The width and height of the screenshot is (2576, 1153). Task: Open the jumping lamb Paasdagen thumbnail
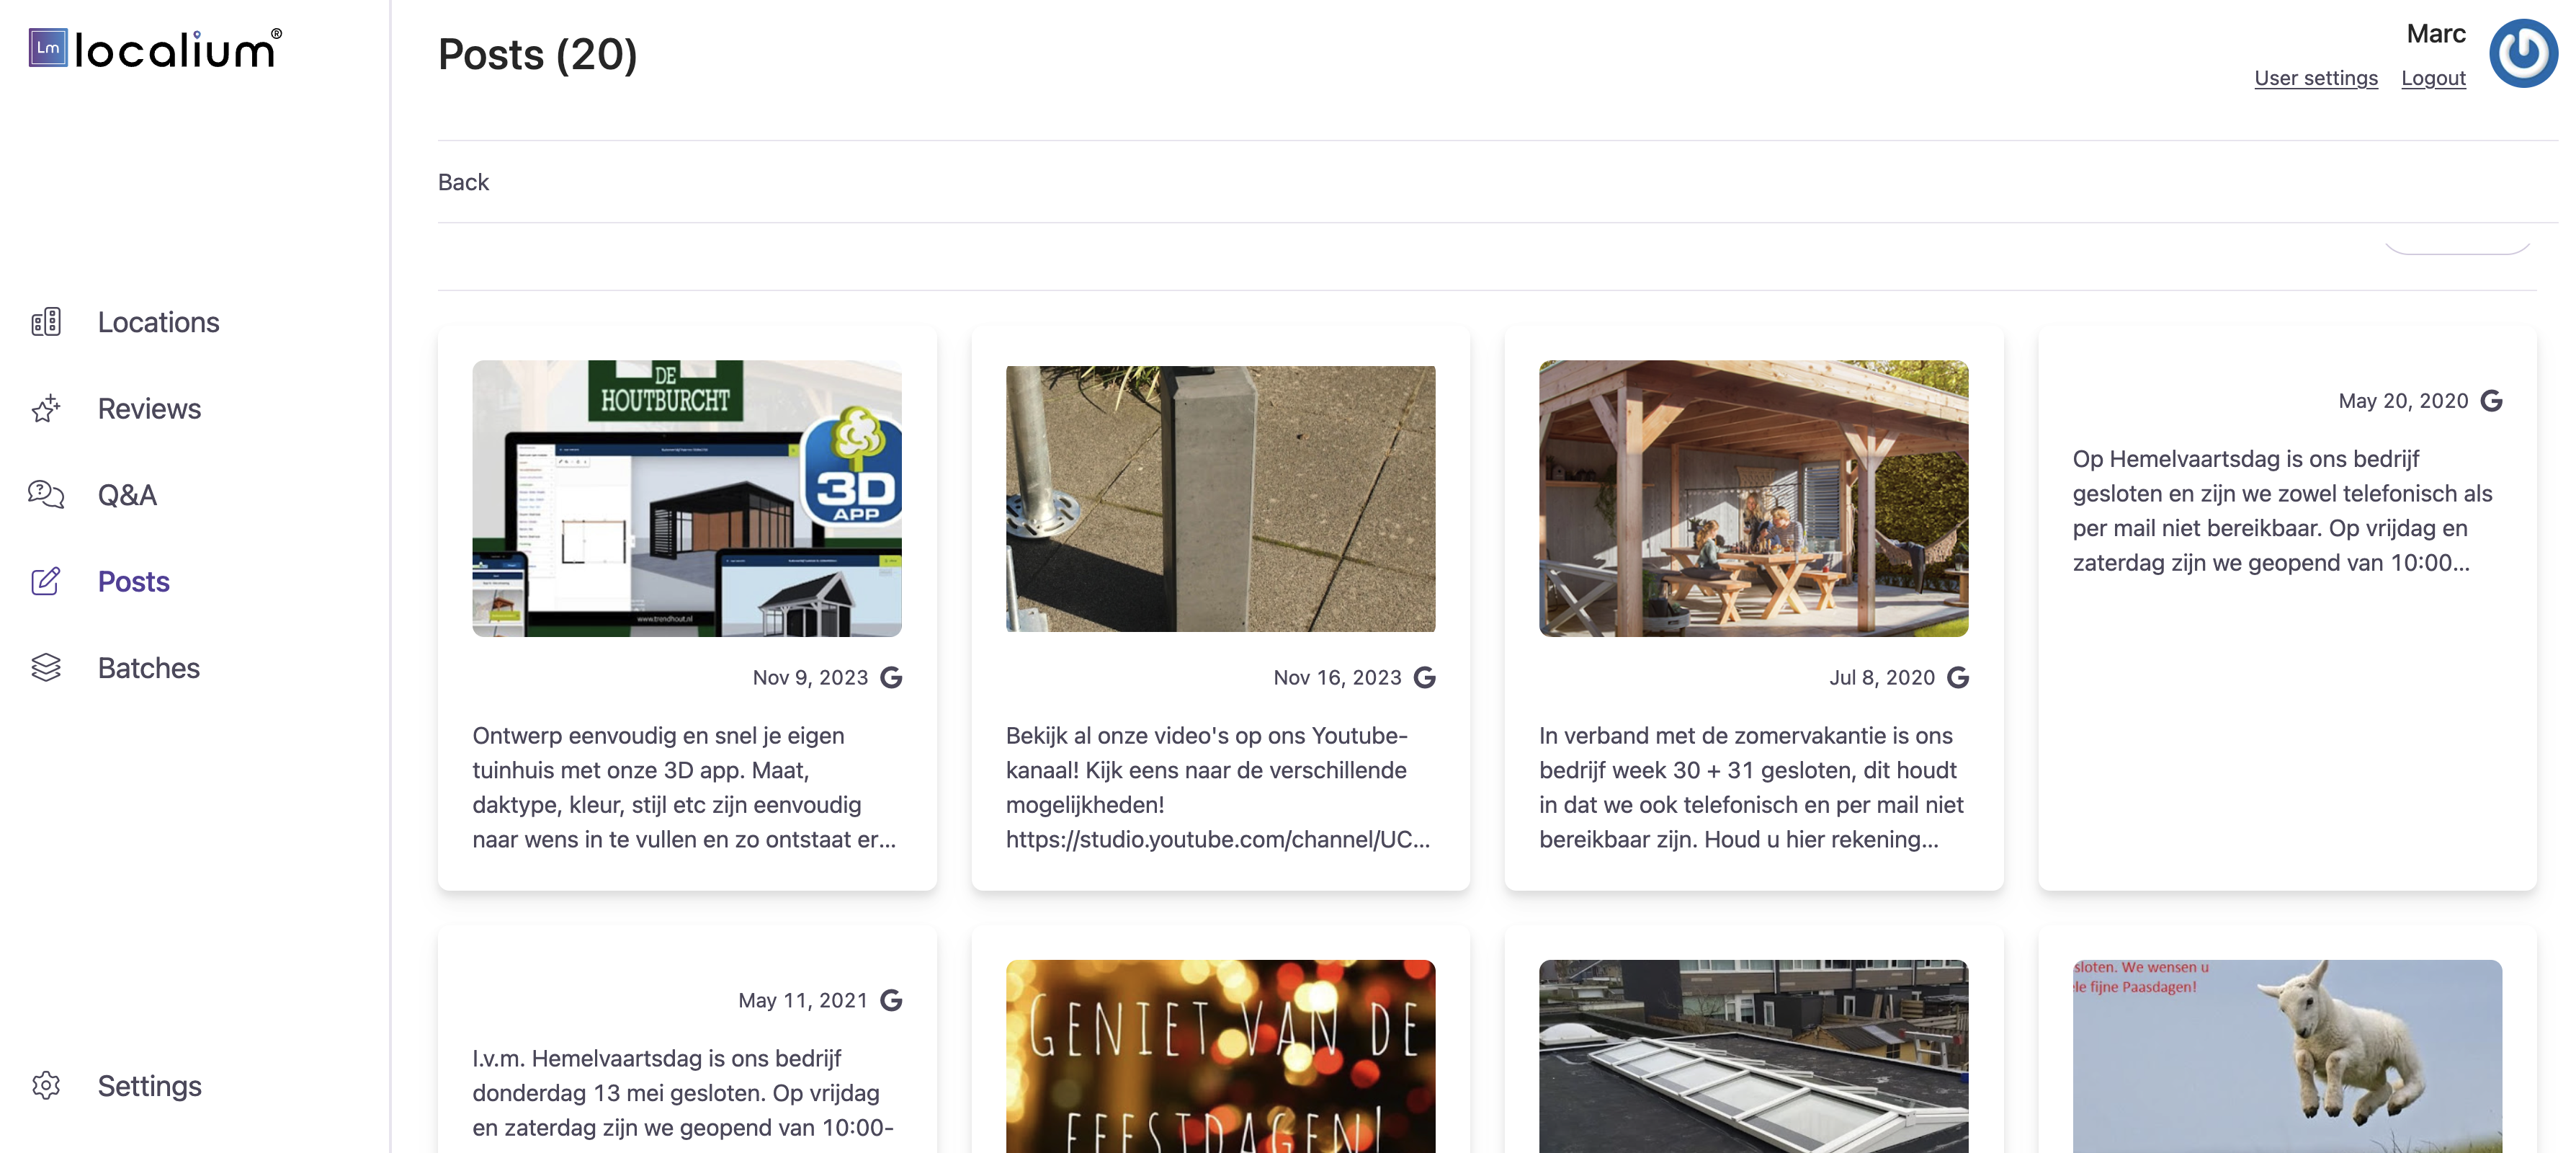point(2287,1056)
